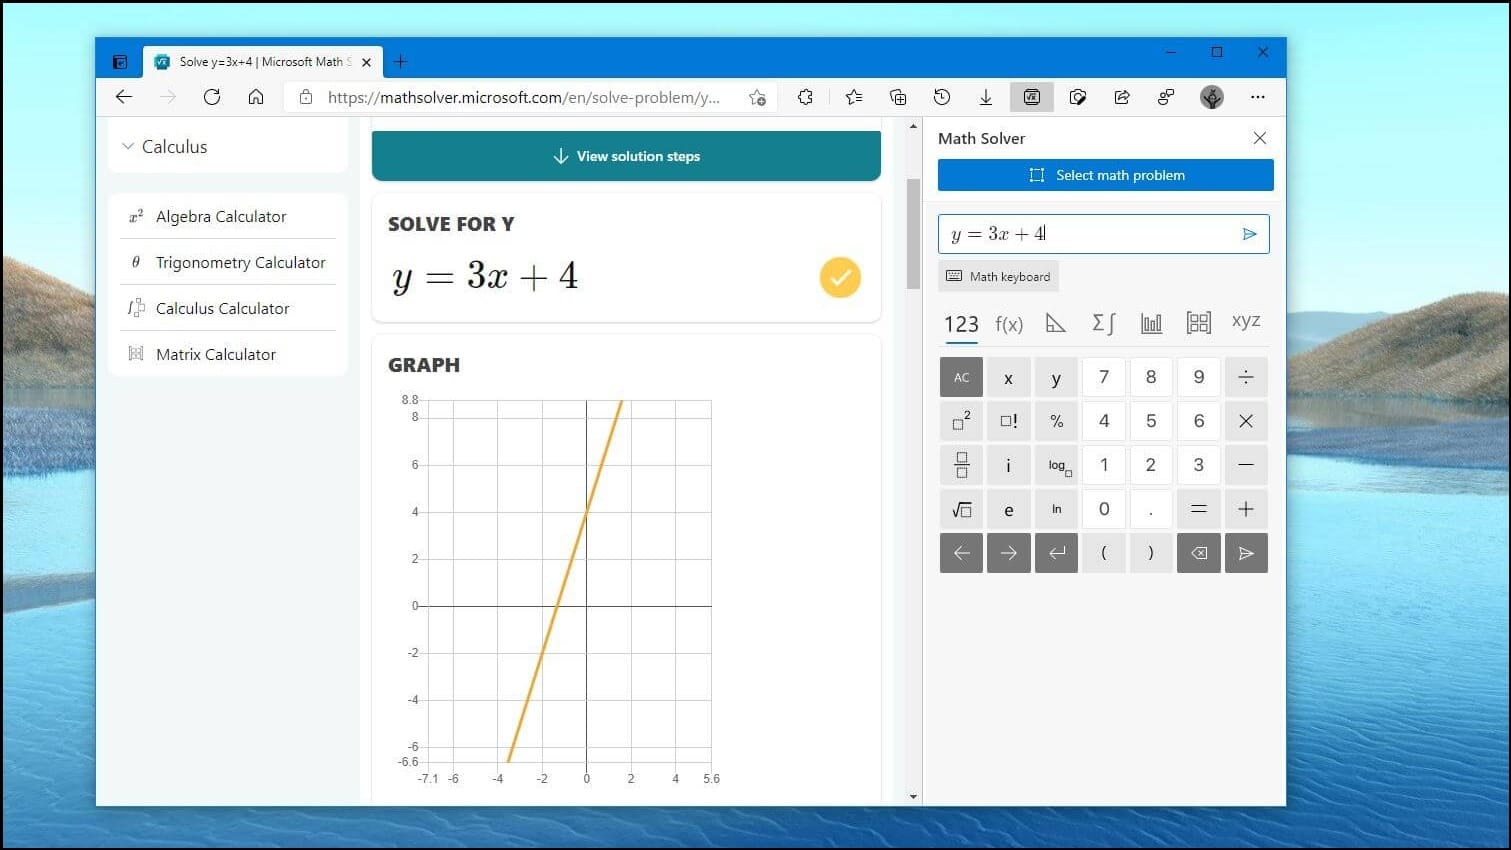The height and width of the screenshot is (850, 1511).
Task: Click View solution steps
Action: pyautogui.click(x=626, y=156)
